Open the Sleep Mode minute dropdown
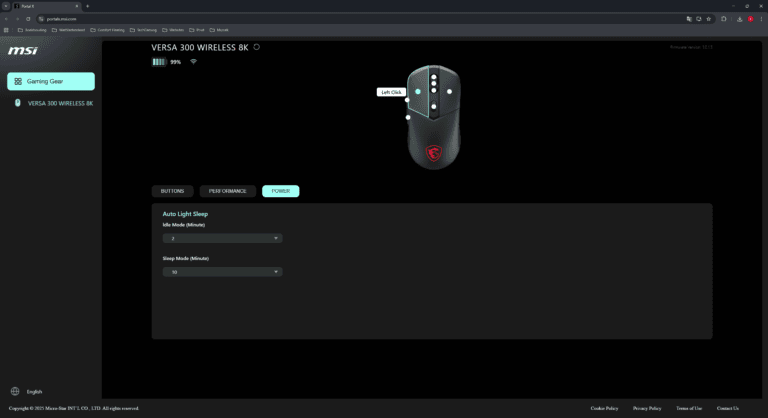 click(x=222, y=271)
